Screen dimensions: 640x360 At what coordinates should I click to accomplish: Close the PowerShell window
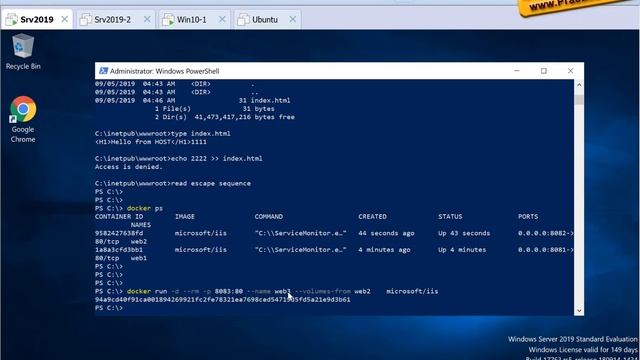click(x=570, y=71)
